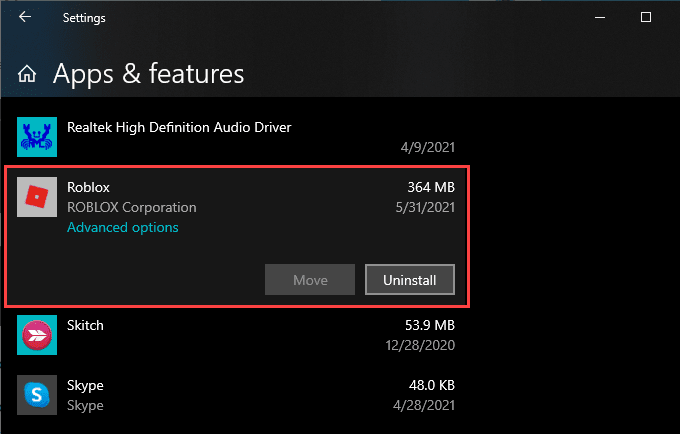Viewport: 680px width, 434px height.
Task: Click the Skitch app icon
Action: tap(38, 335)
